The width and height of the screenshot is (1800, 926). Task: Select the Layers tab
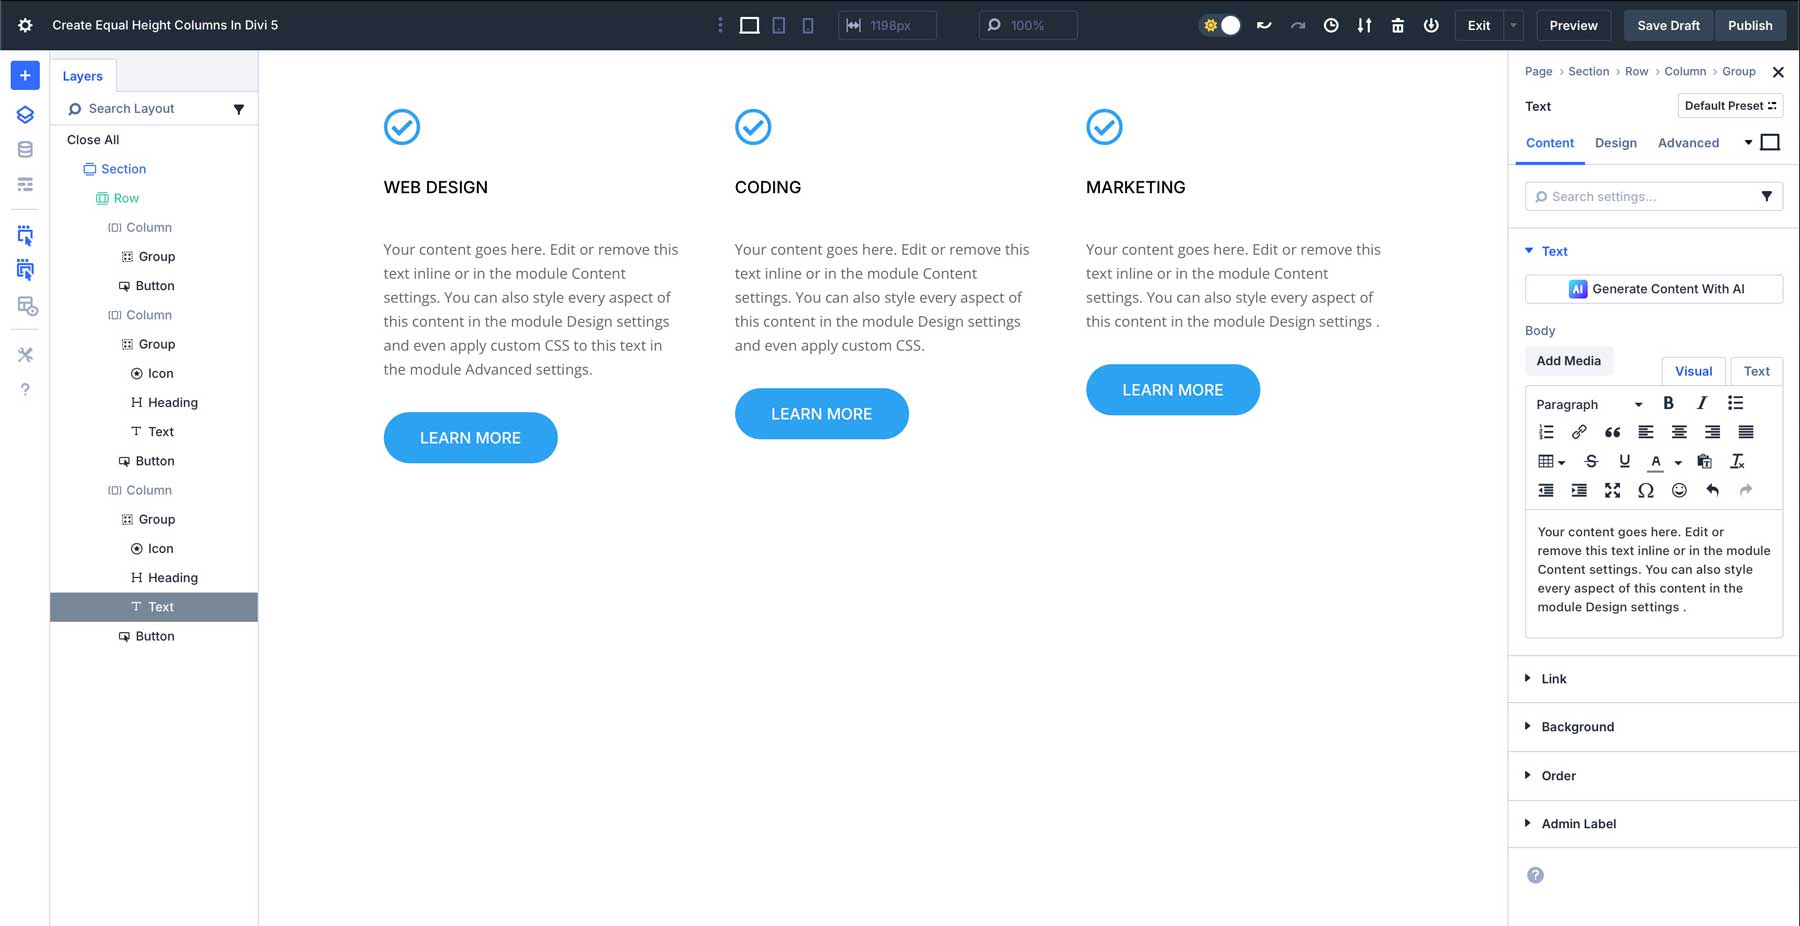(x=83, y=76)
